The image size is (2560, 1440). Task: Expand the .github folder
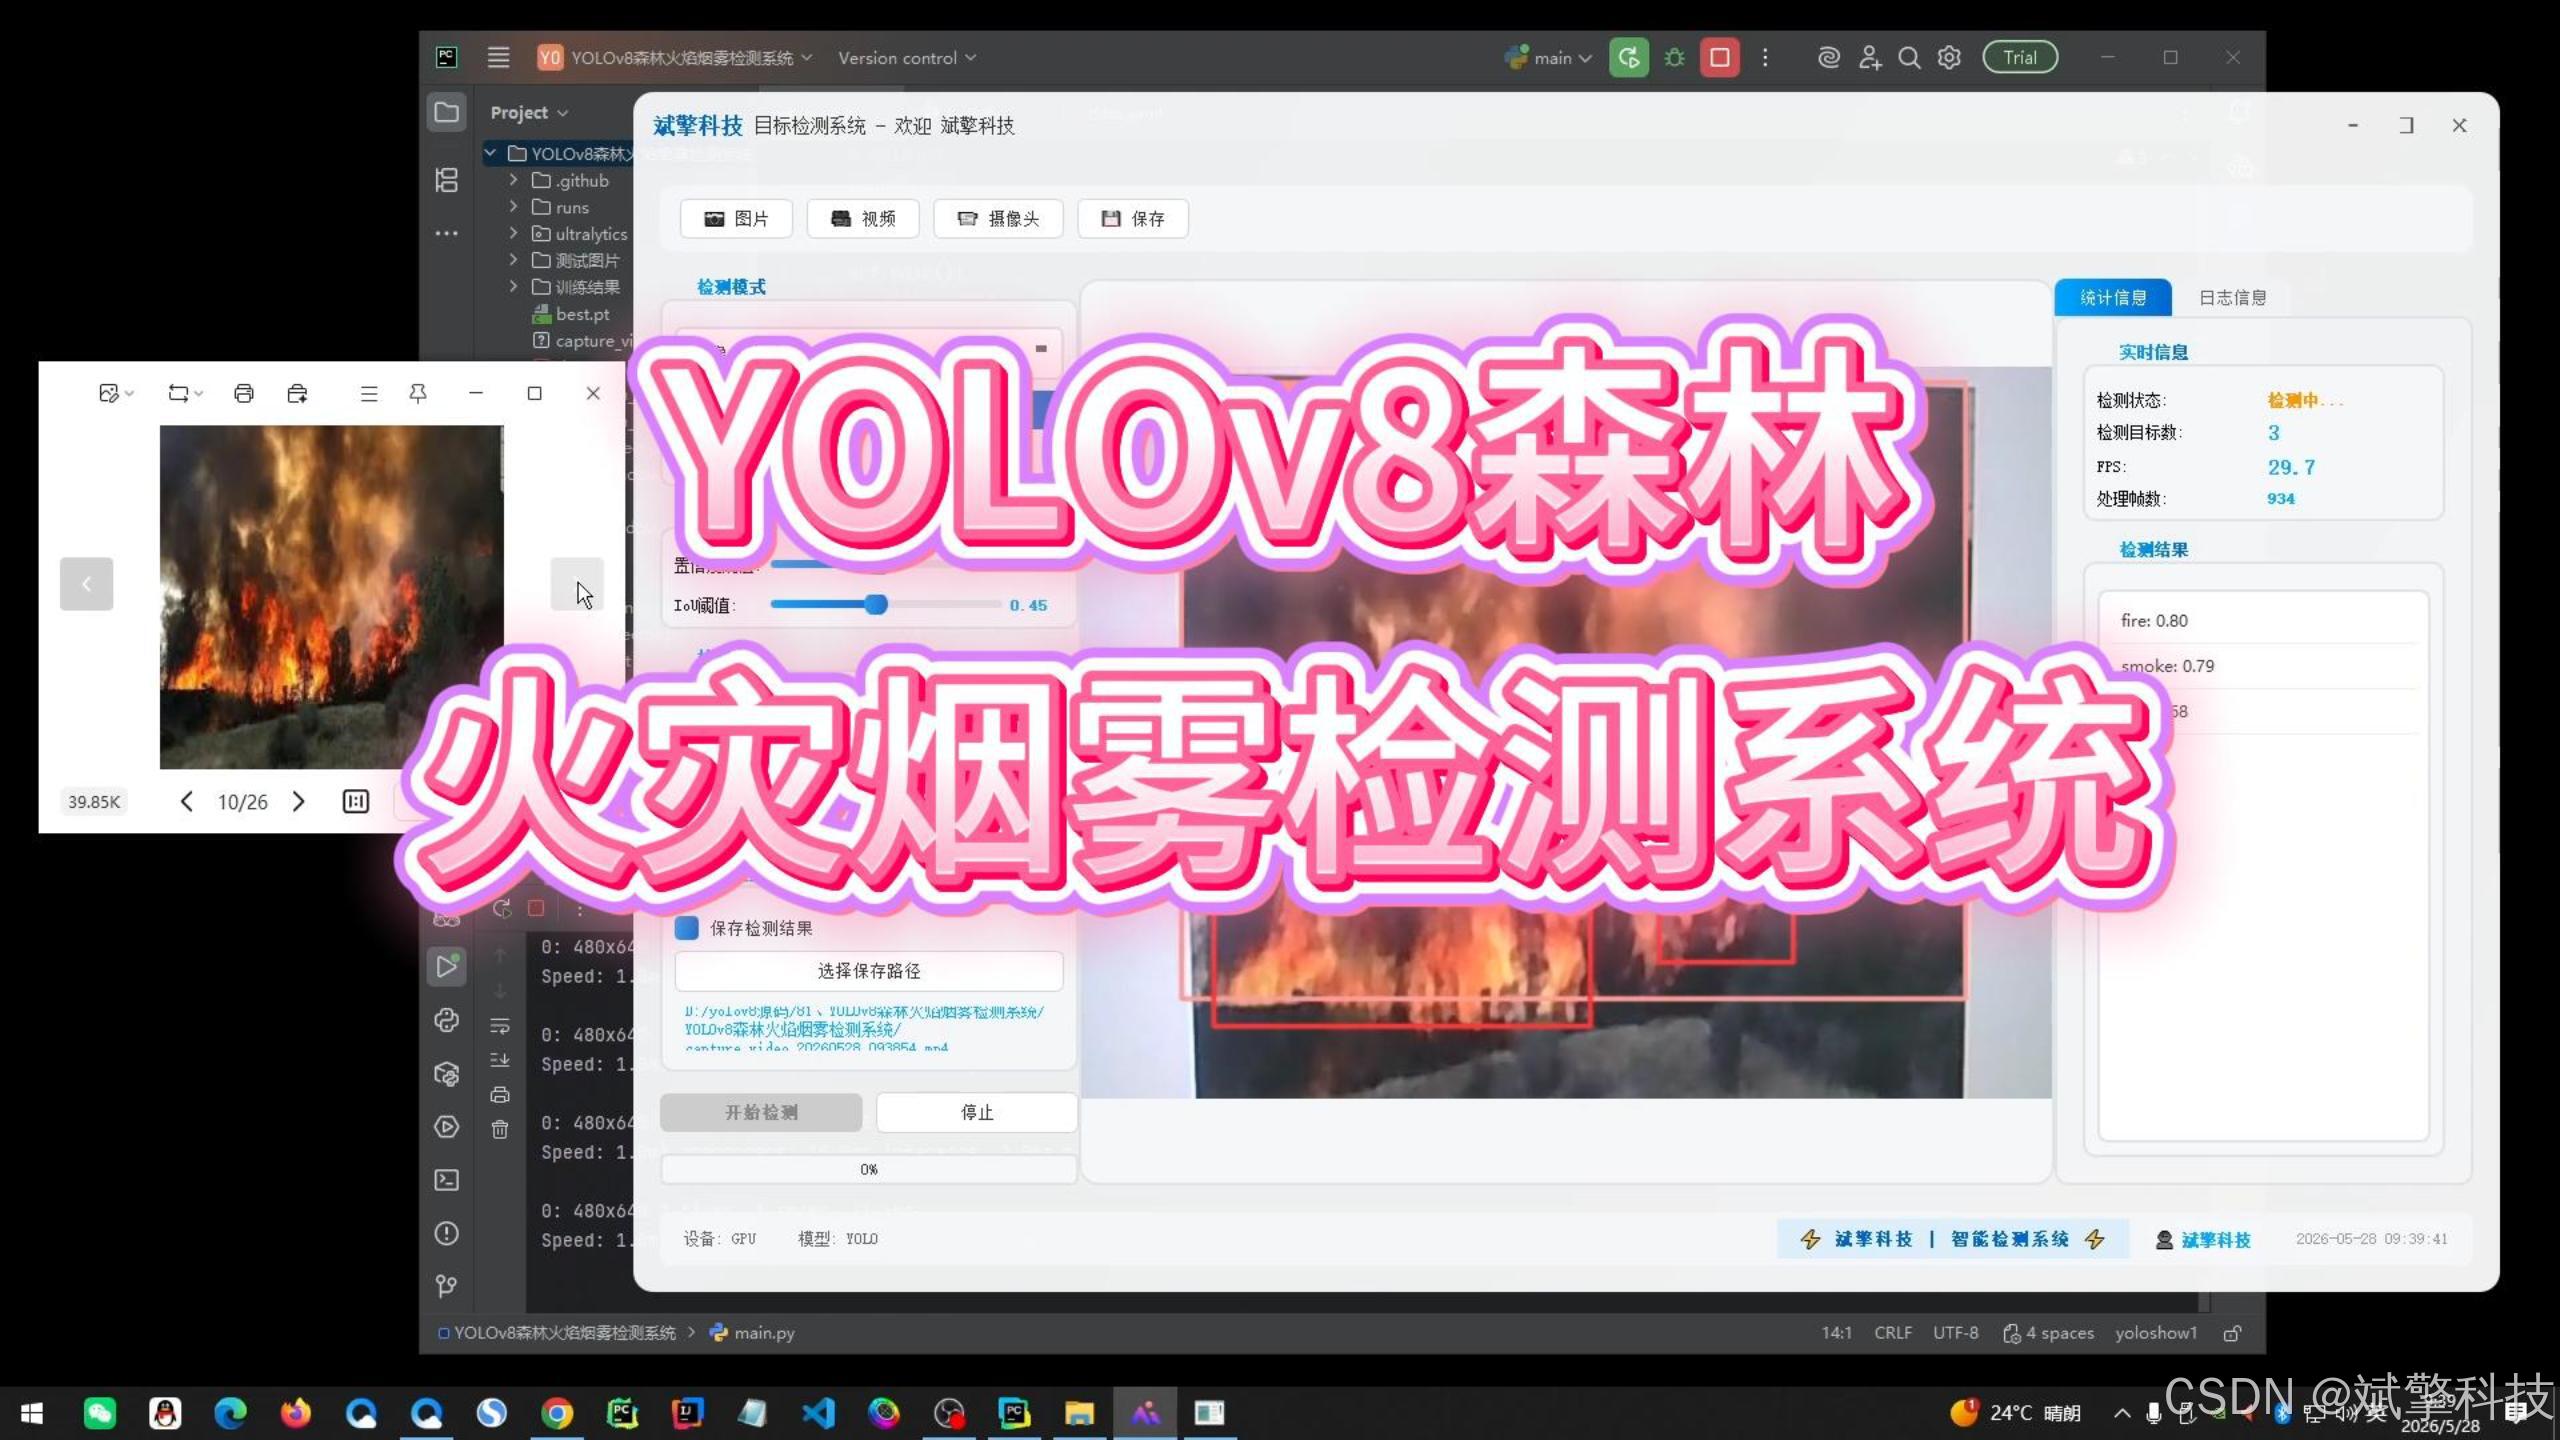[513, 180]
